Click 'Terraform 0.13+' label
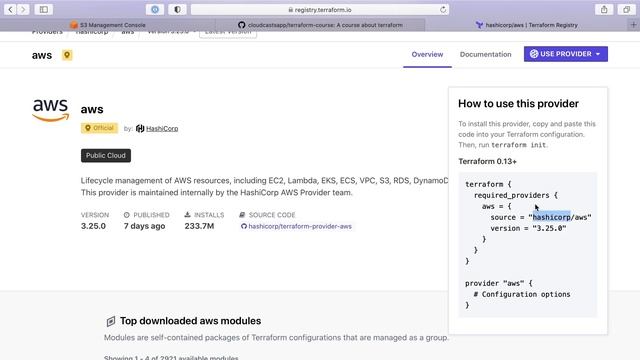 point(487,161)
